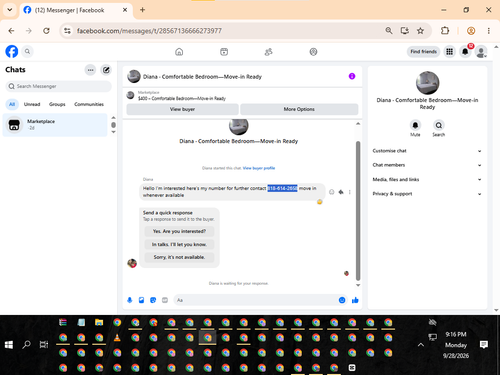Select the All chats filter tab
The width and height of the screenshot is (500, 375).
[x=12, y=104]
